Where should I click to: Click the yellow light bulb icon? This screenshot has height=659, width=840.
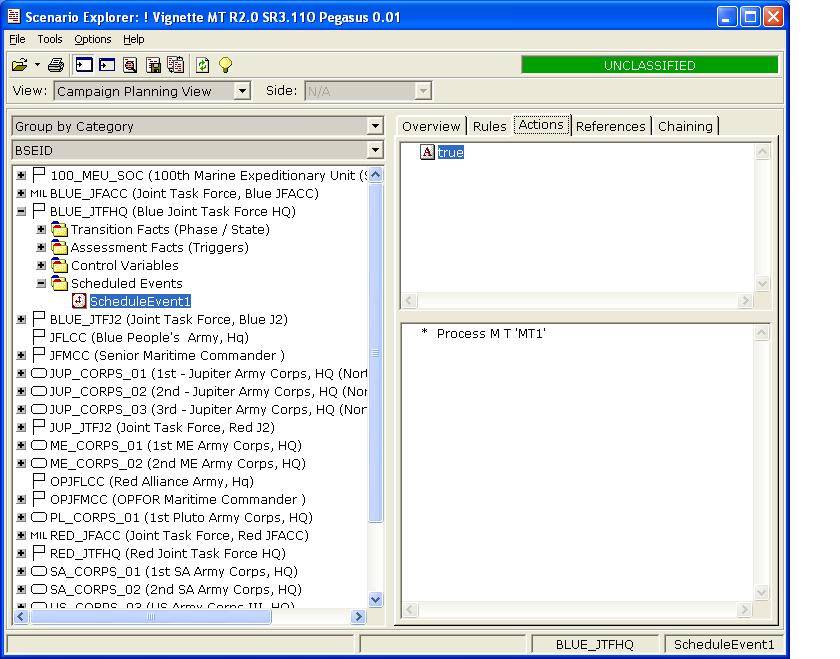click(x=226, y=65)
